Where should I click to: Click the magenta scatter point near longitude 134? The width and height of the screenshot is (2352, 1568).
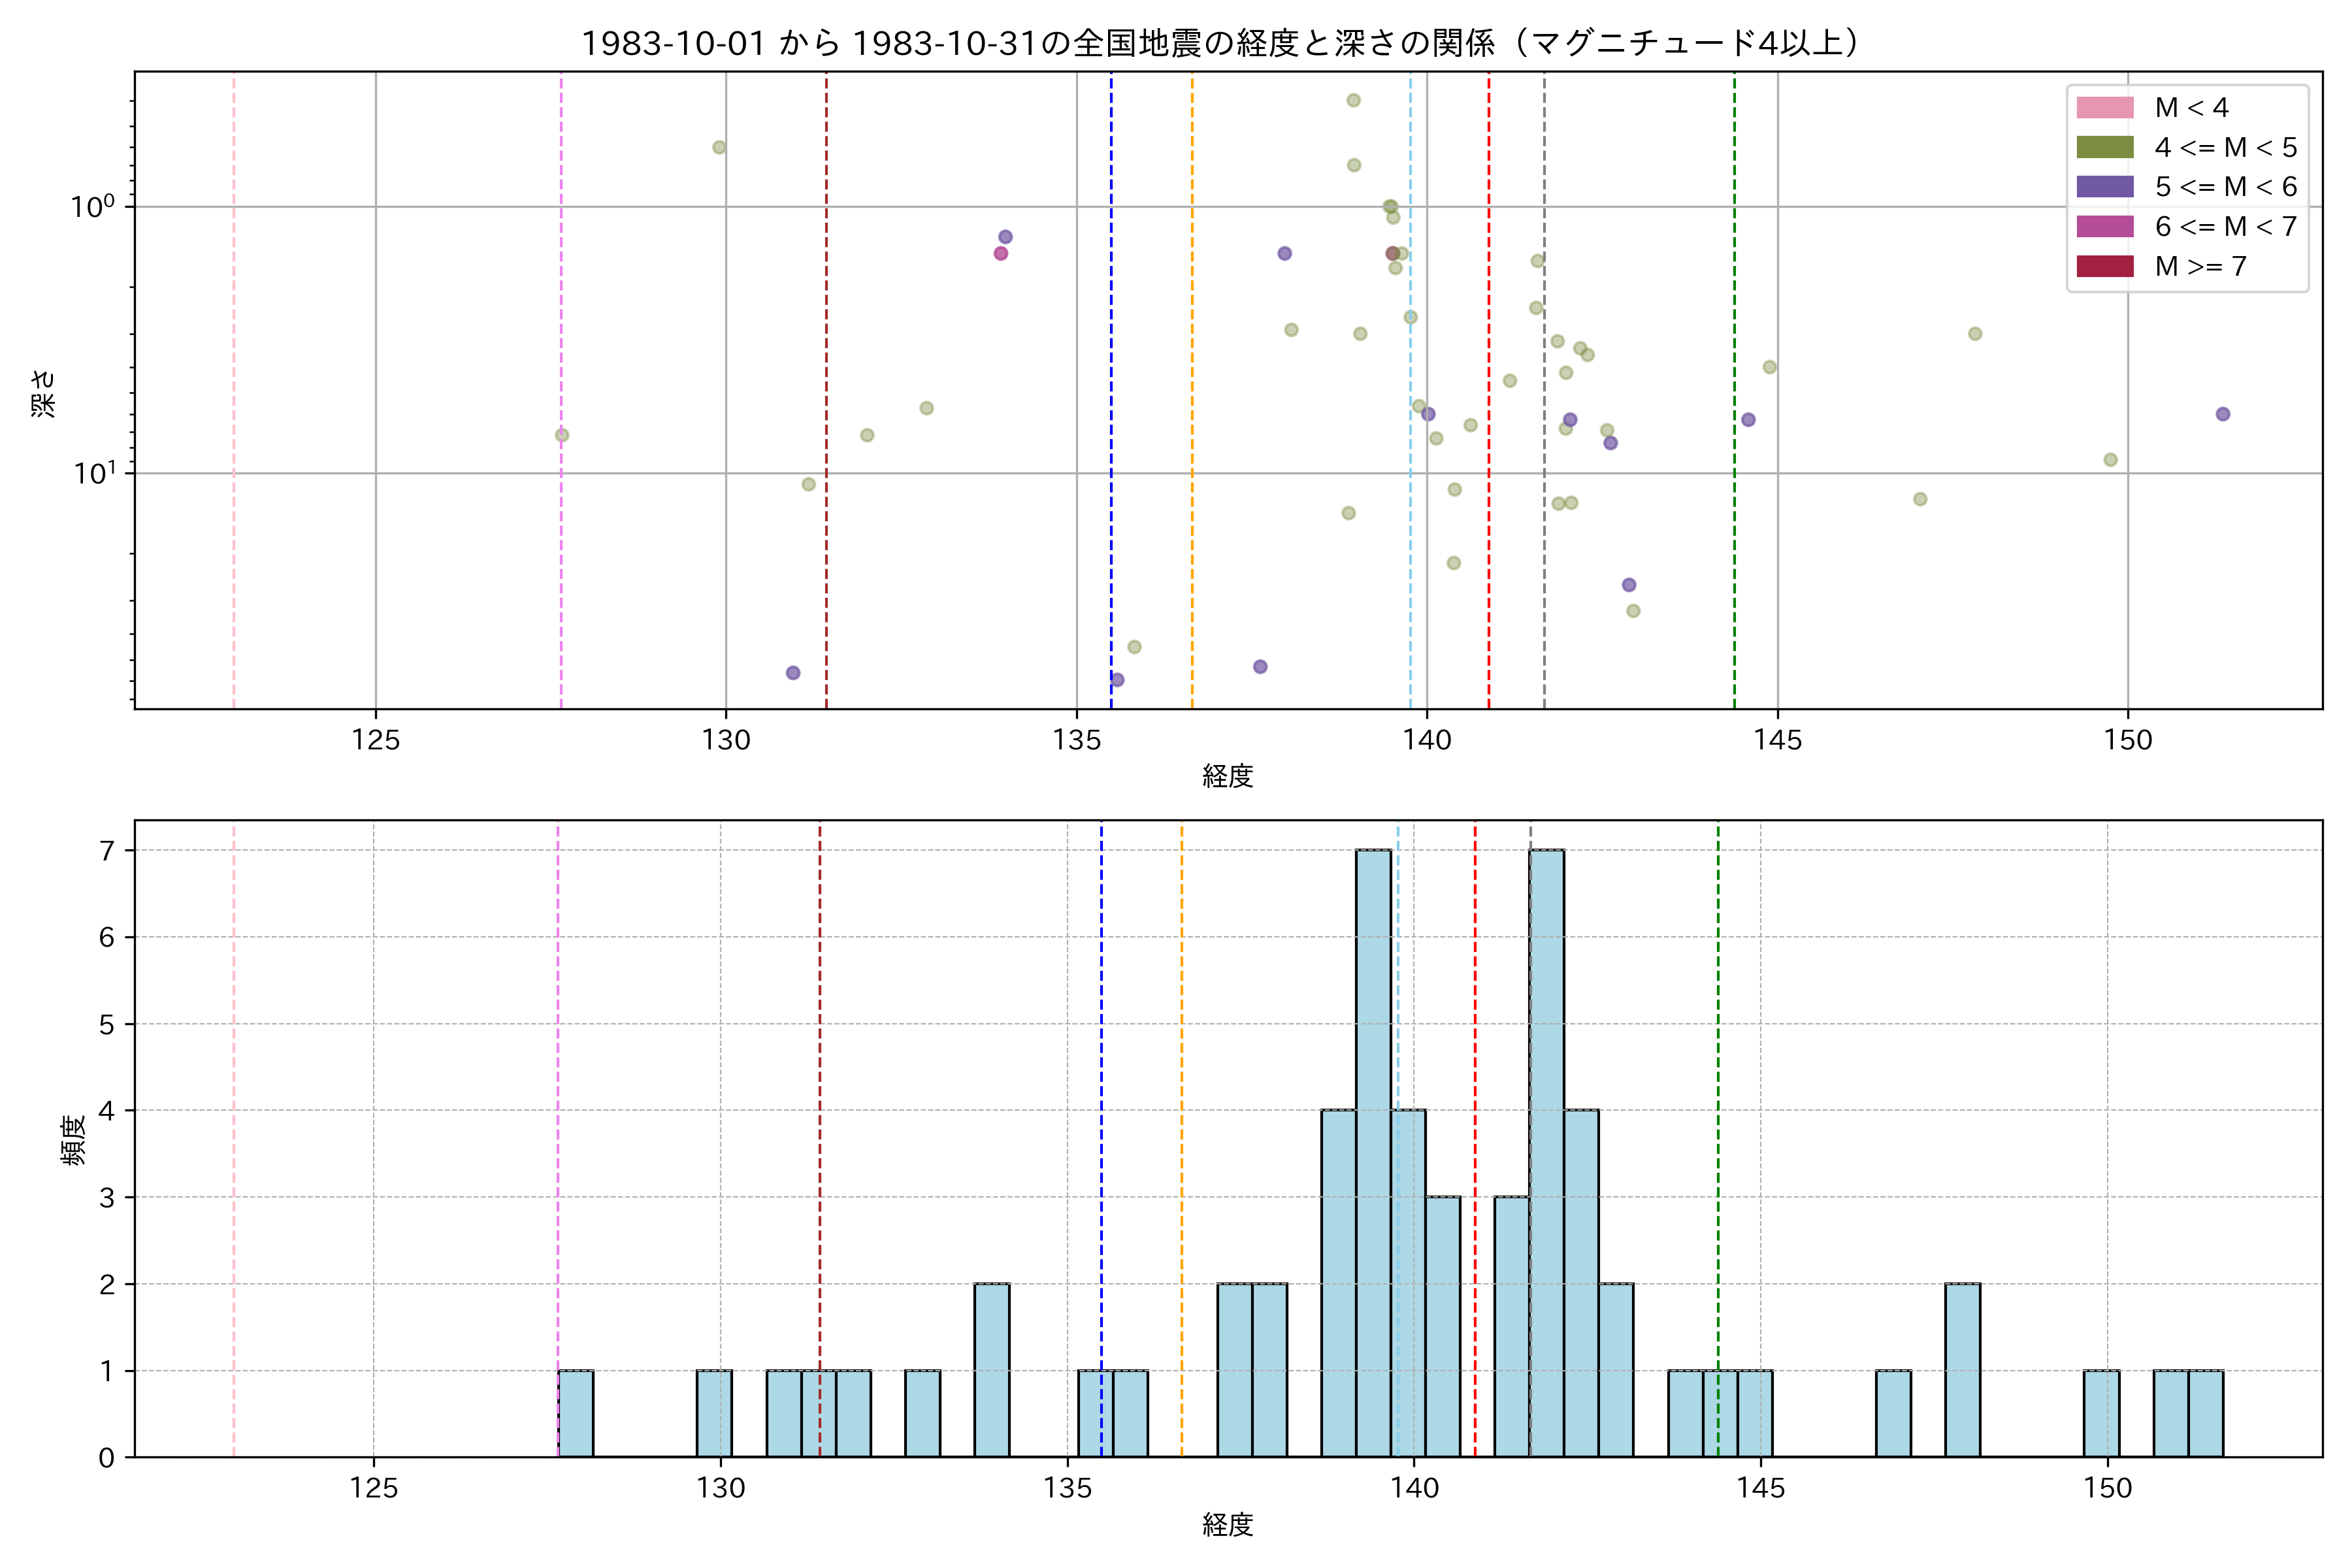point(1000,253)
